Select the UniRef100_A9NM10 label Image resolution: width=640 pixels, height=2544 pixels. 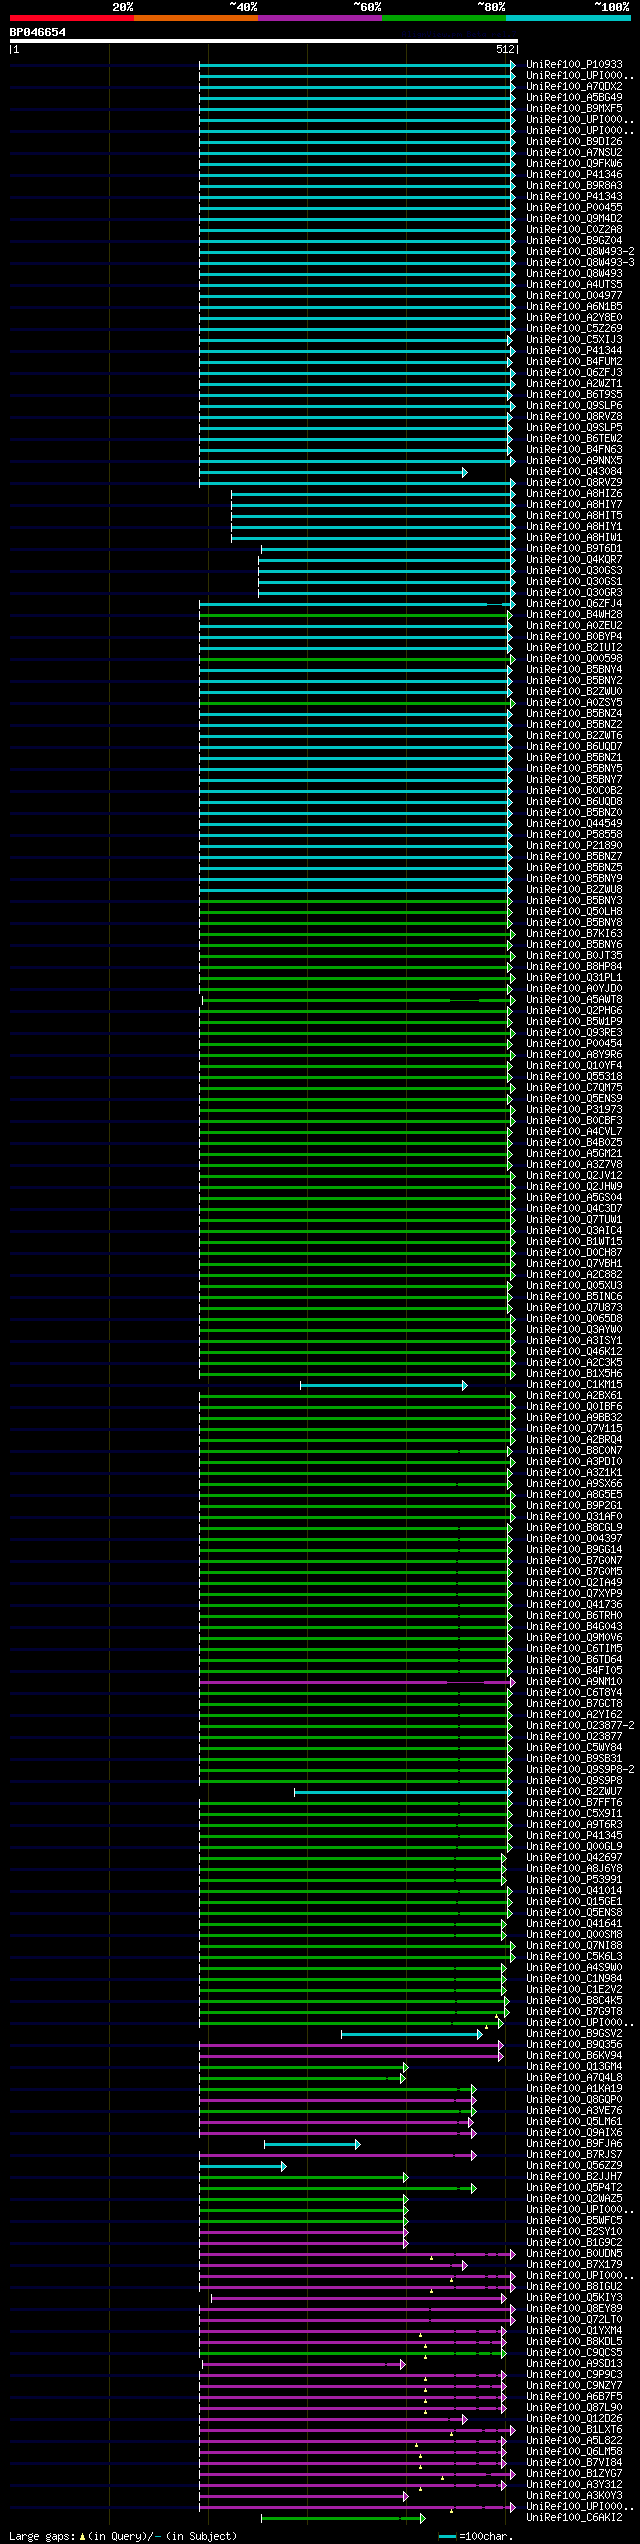tap(574, 1683)
